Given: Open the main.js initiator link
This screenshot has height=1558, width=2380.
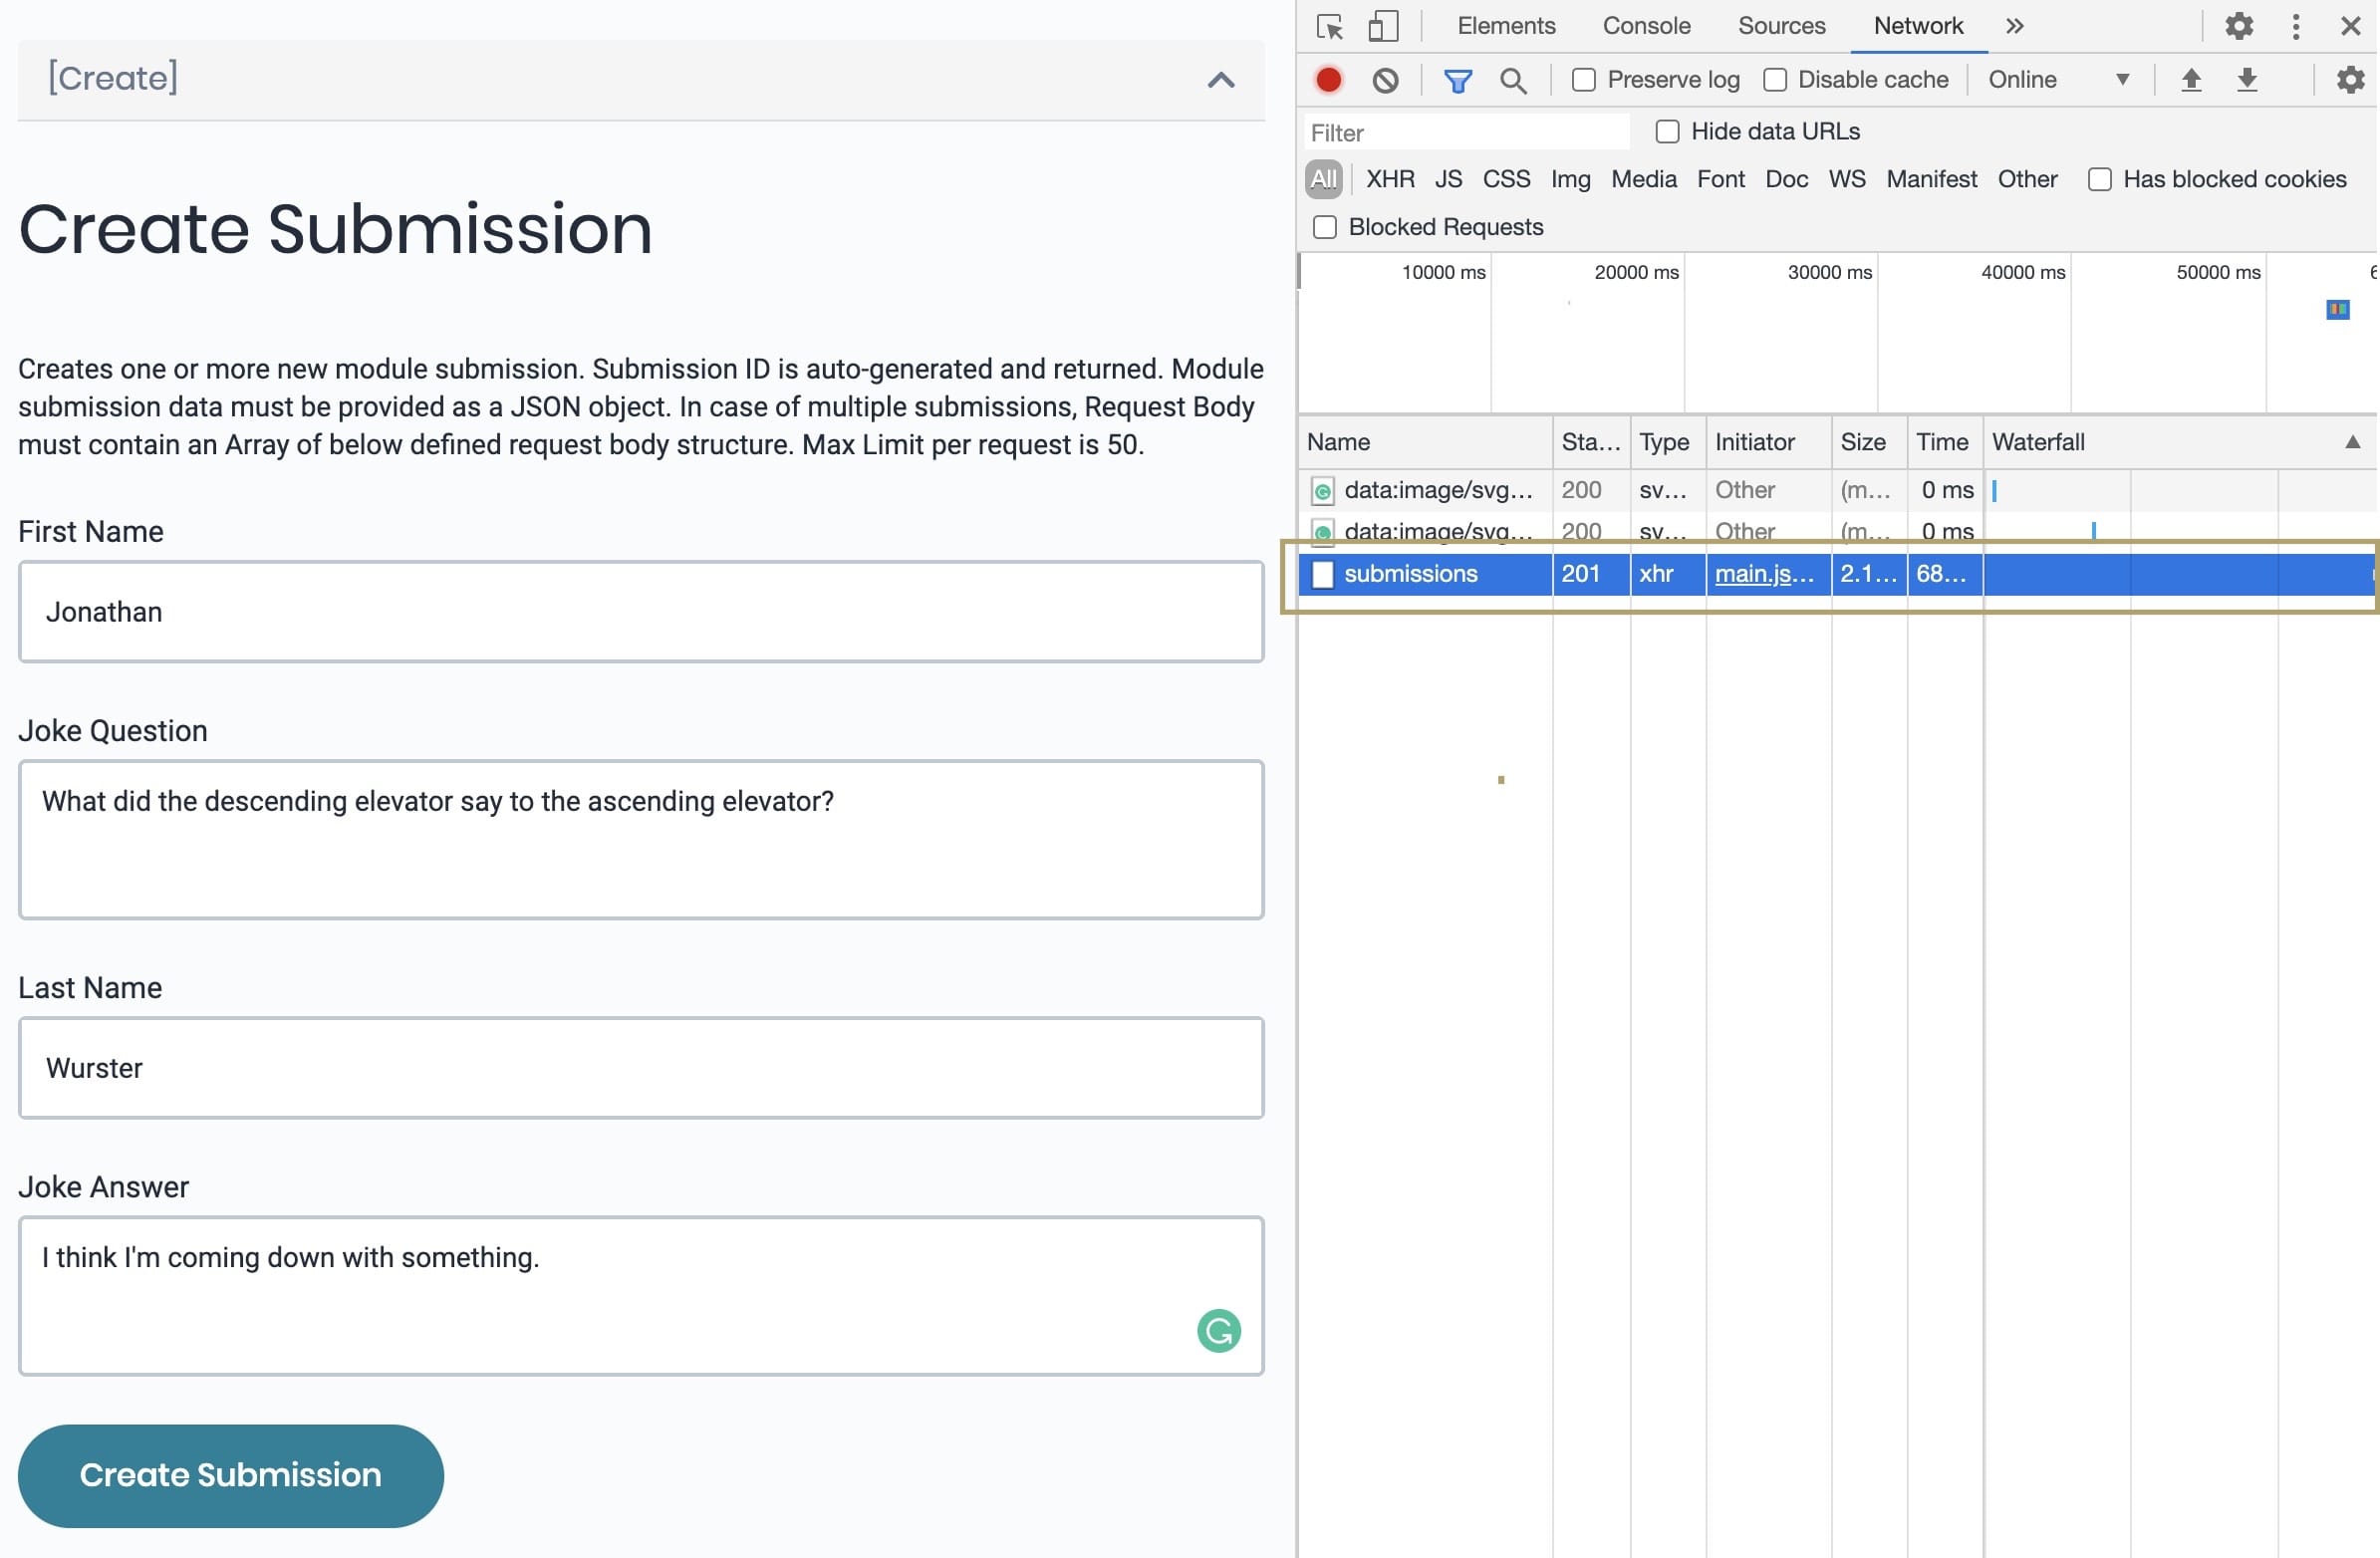Looking at the screenshot, I should pos(1764,574).
